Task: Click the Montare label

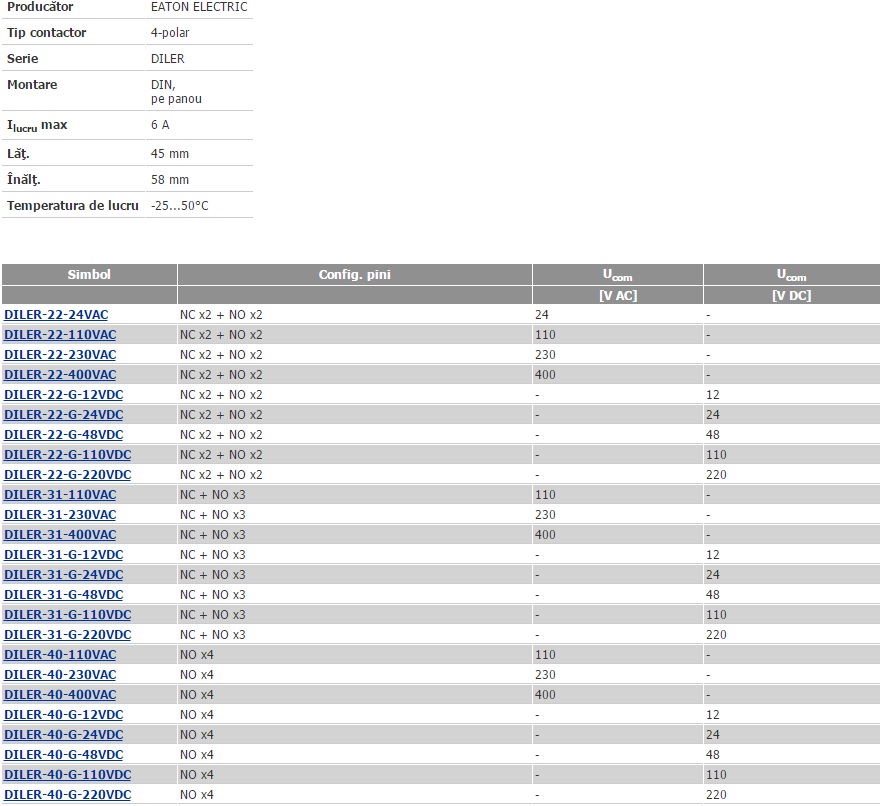Action: [32, 85]
